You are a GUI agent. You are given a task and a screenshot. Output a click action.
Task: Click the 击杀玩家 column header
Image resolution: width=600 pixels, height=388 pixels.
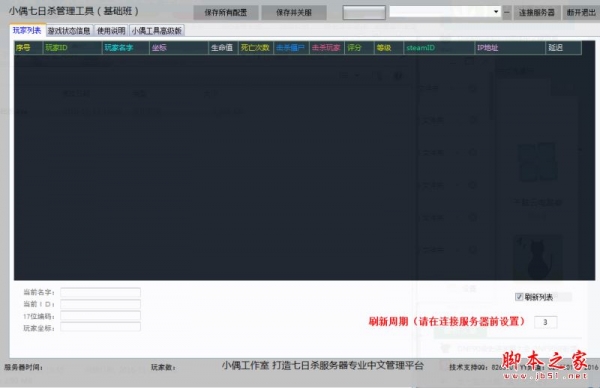pos(327,48)
